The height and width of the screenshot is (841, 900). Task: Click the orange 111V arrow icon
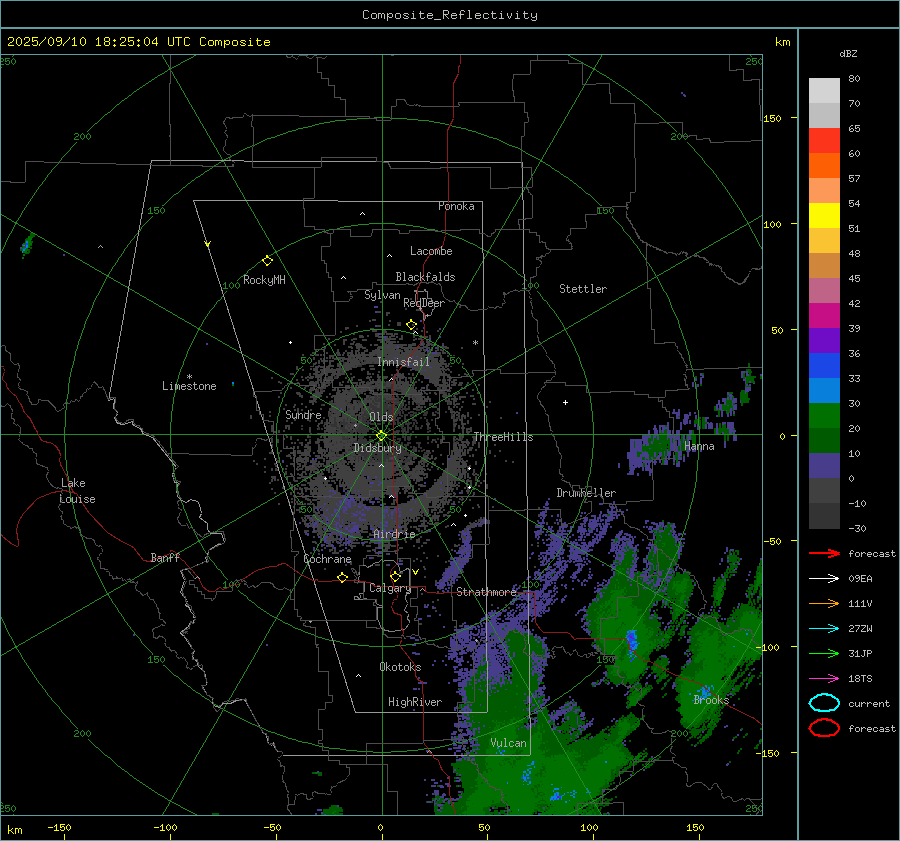click(x=824, y=603)
